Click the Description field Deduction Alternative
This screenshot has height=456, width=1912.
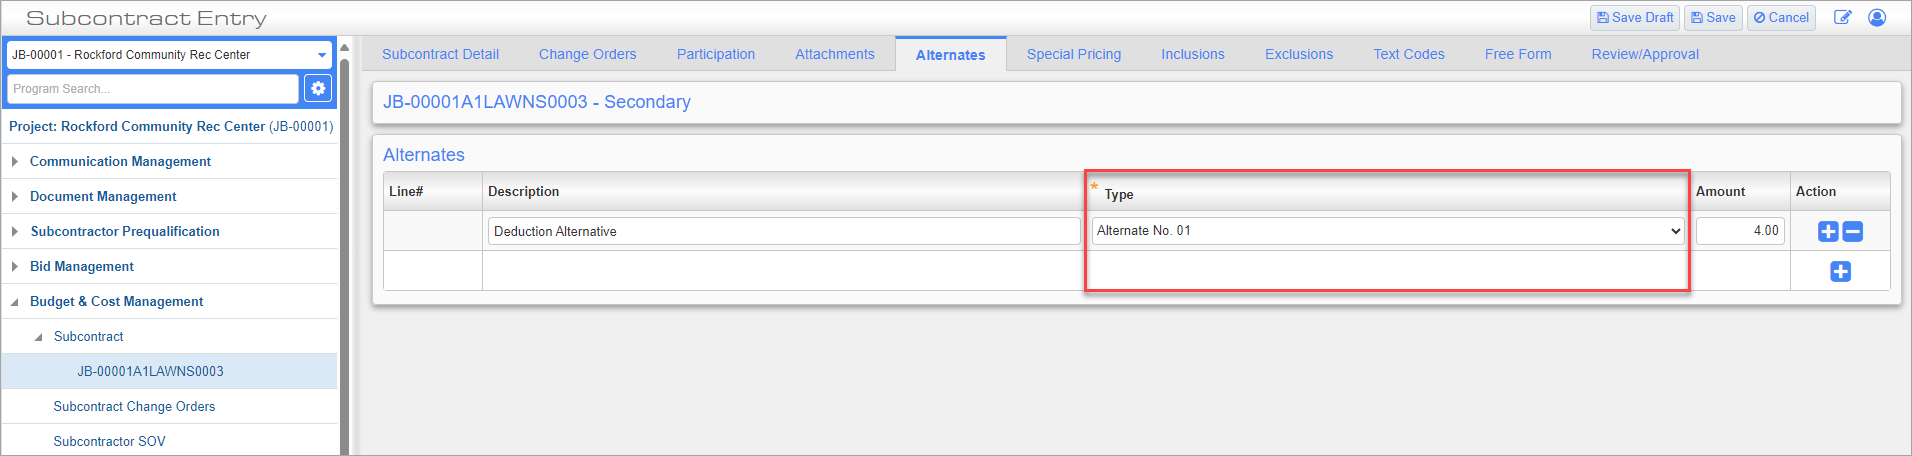pyautogui.click(x=784, y=231)
